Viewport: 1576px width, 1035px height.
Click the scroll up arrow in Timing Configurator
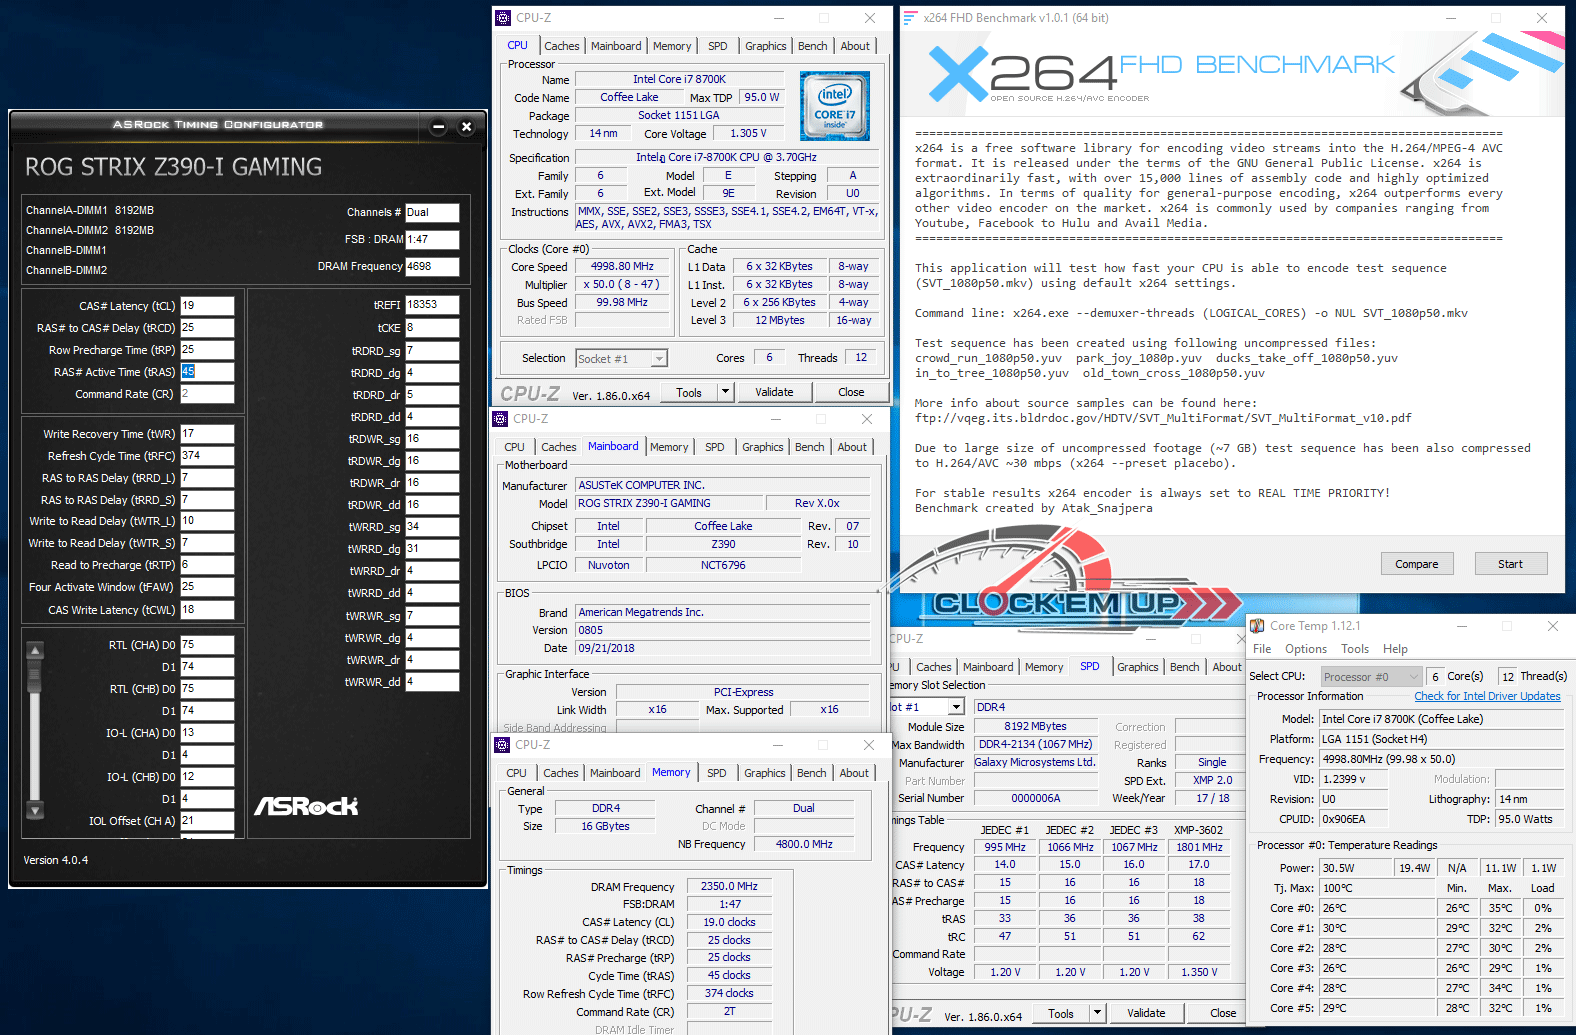point(35,651)
